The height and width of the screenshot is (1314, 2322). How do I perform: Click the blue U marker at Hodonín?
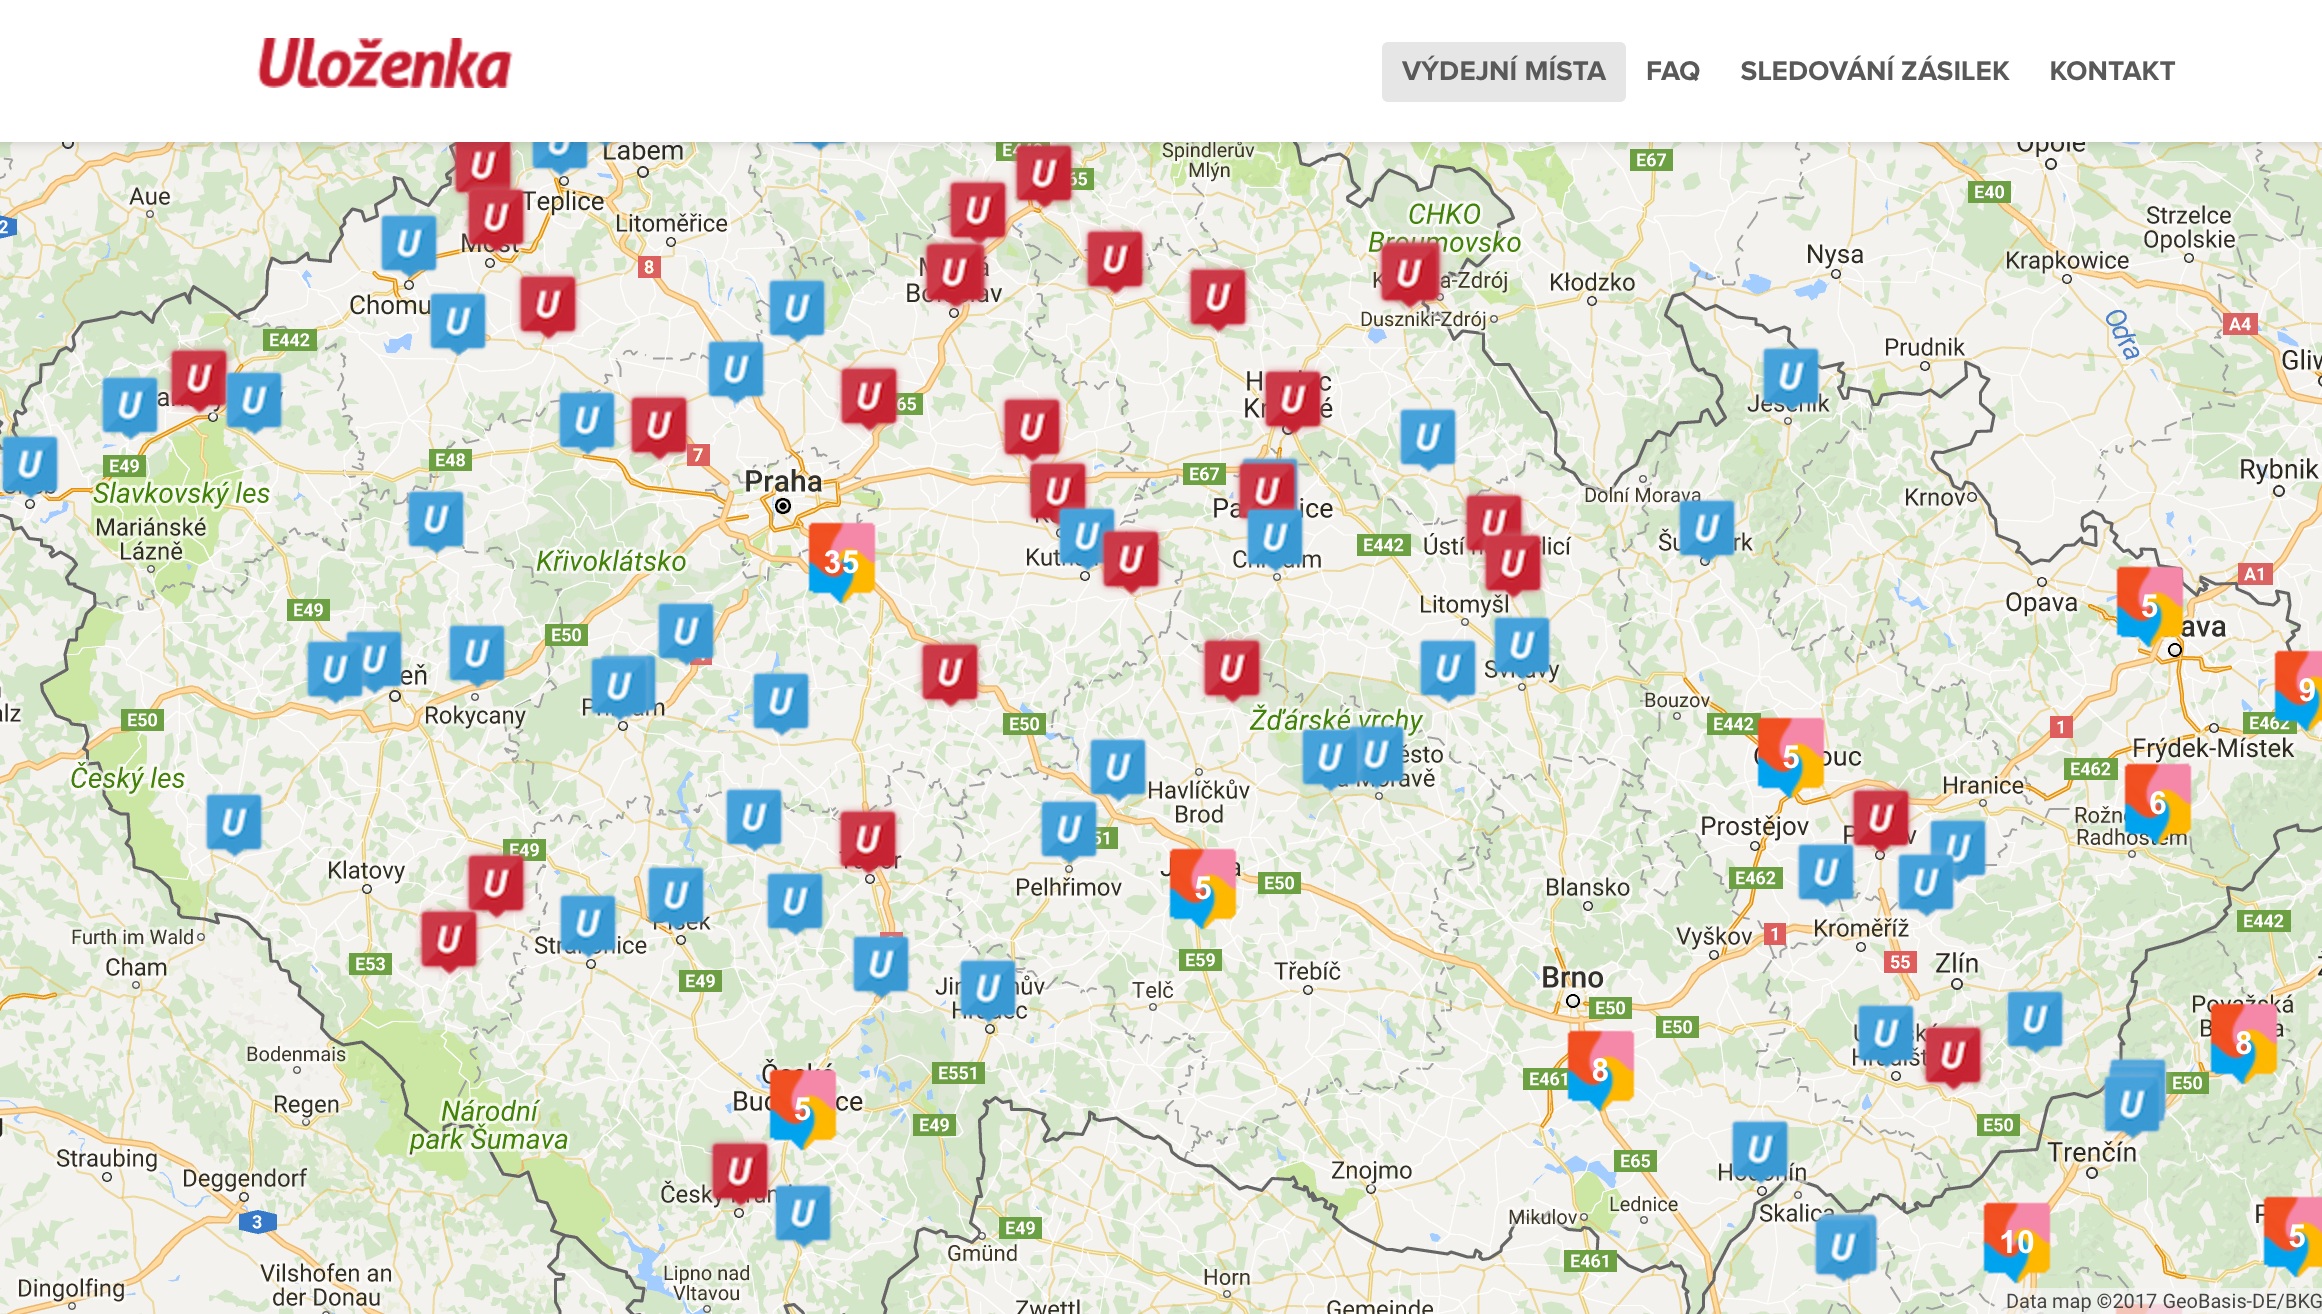click(1759, 1151)
